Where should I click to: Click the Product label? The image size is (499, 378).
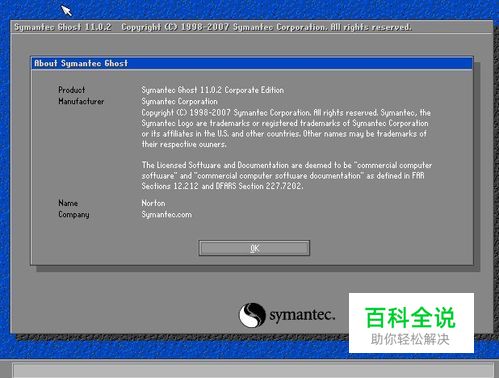coord(72,90)
